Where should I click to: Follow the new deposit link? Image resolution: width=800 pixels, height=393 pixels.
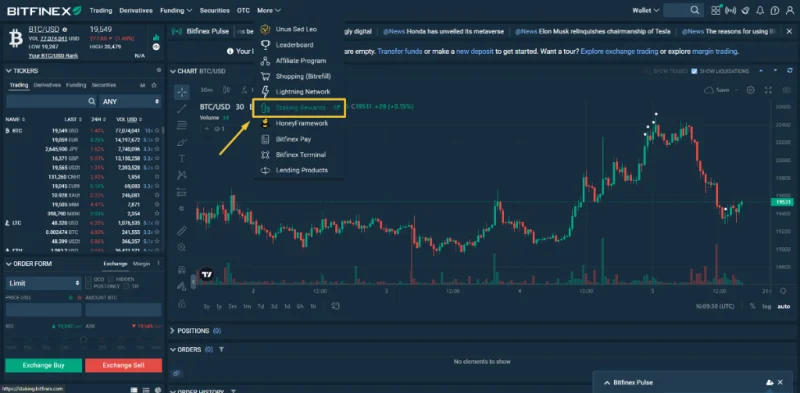474,52
